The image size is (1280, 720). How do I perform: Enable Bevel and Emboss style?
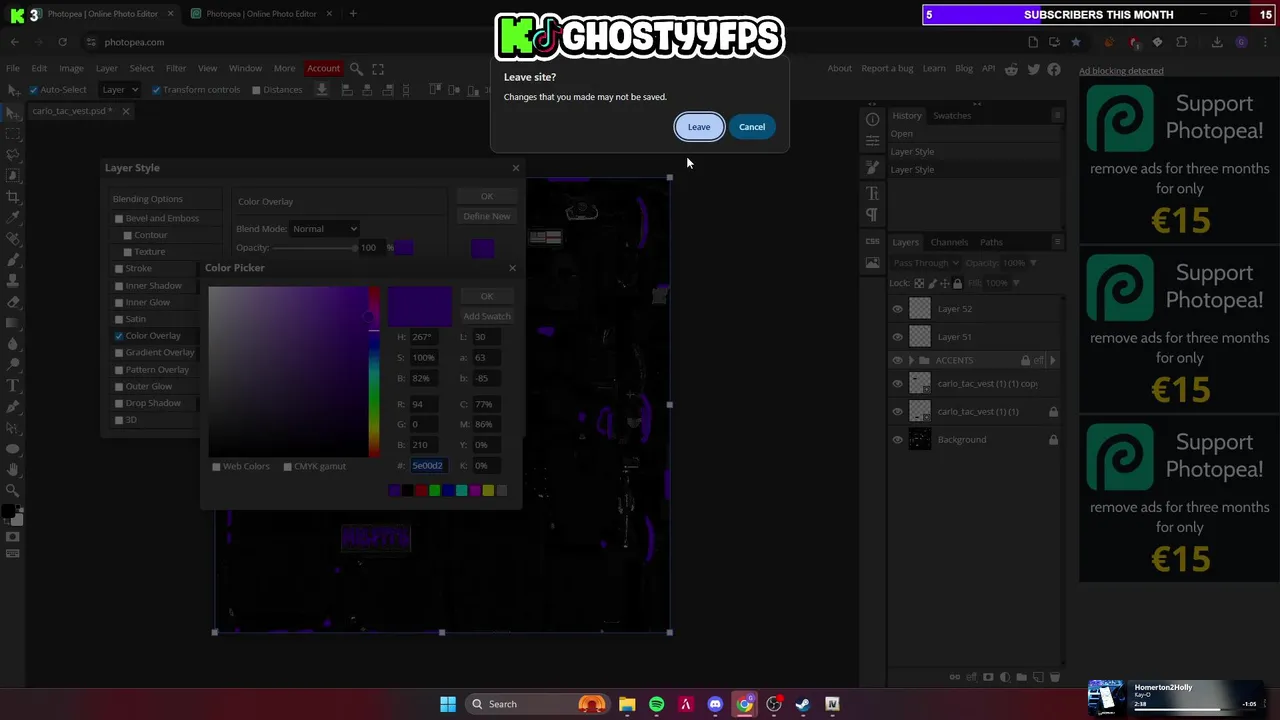click(119, 218)
